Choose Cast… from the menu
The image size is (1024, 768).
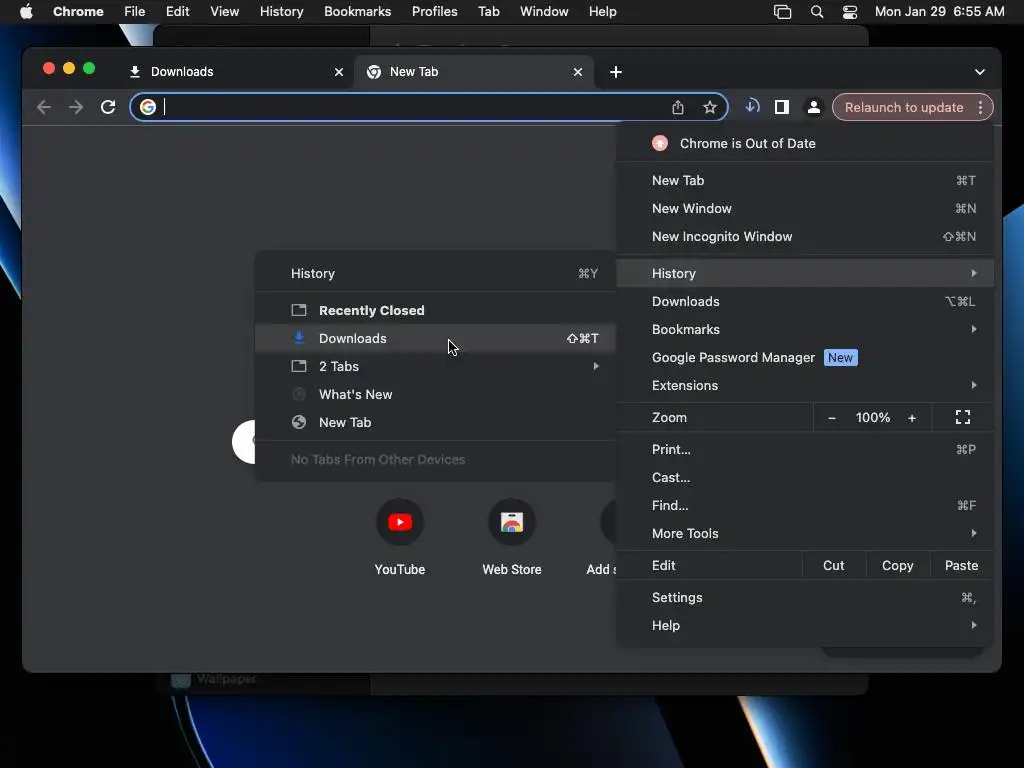(805, 477)
